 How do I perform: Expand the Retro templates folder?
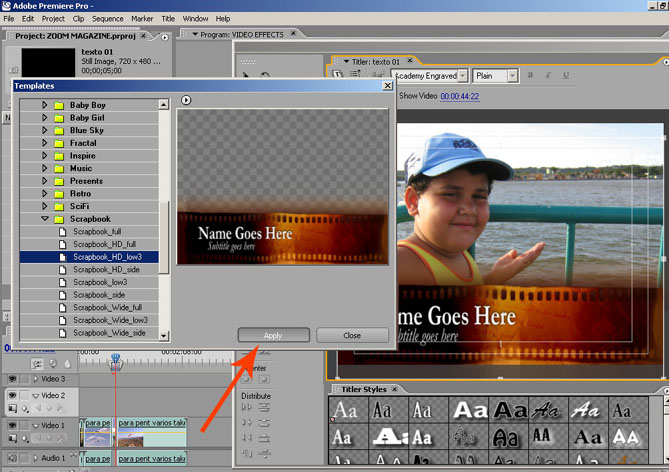click(45, 193)
